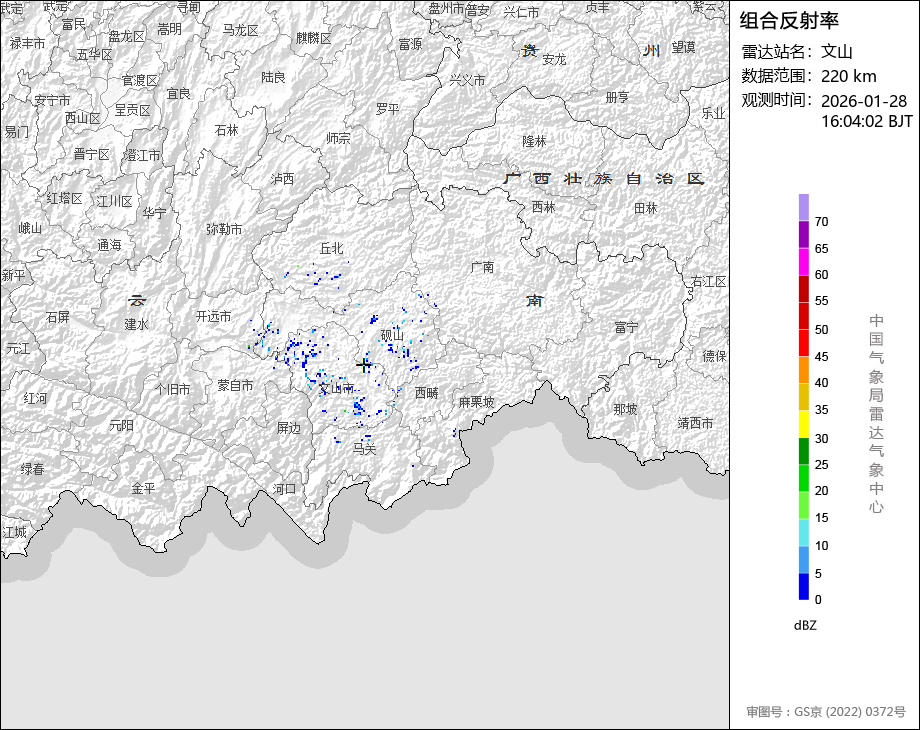Image resolution: width=920 pixels, height=730 pixels.
Task: Select the 靖西市 label at right edge
Action: click(695, 423)
